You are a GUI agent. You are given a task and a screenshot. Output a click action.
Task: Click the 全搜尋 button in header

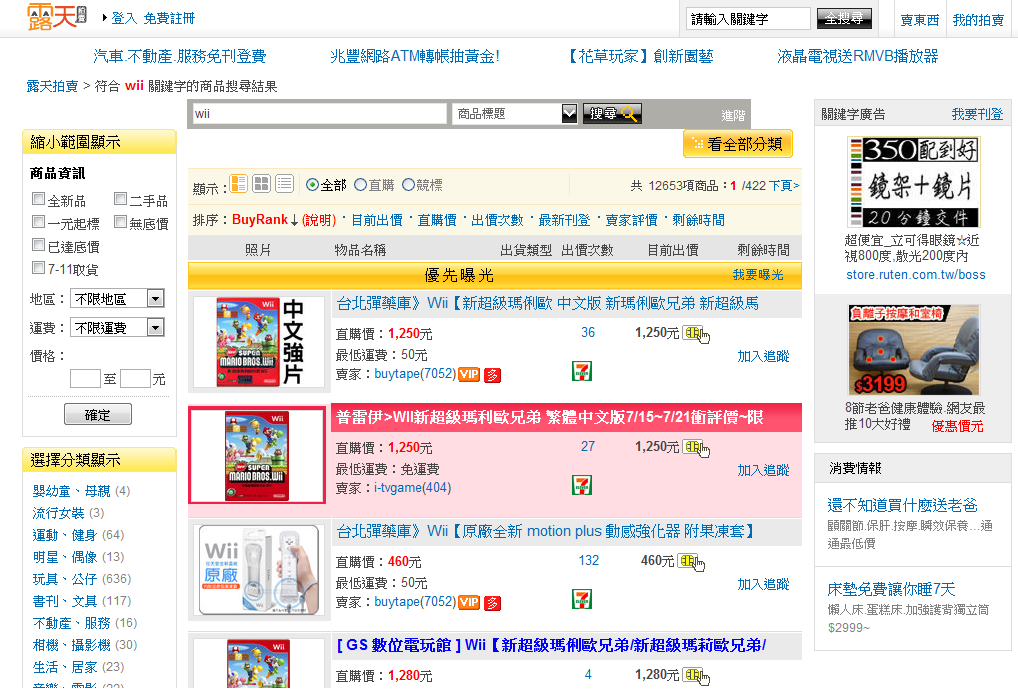tap(844, 18)
